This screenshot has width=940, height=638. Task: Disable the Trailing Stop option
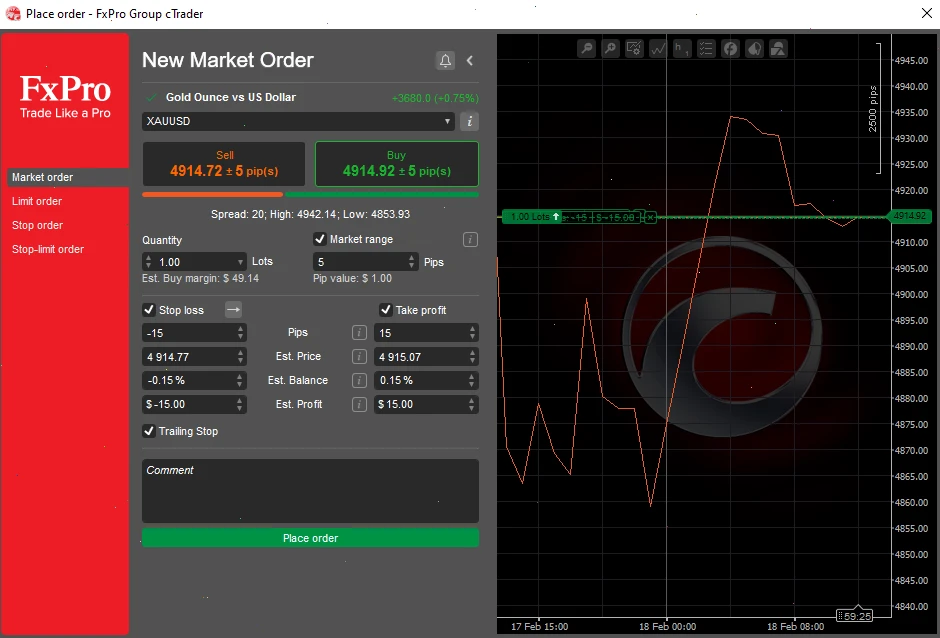(x=148, y=431)
